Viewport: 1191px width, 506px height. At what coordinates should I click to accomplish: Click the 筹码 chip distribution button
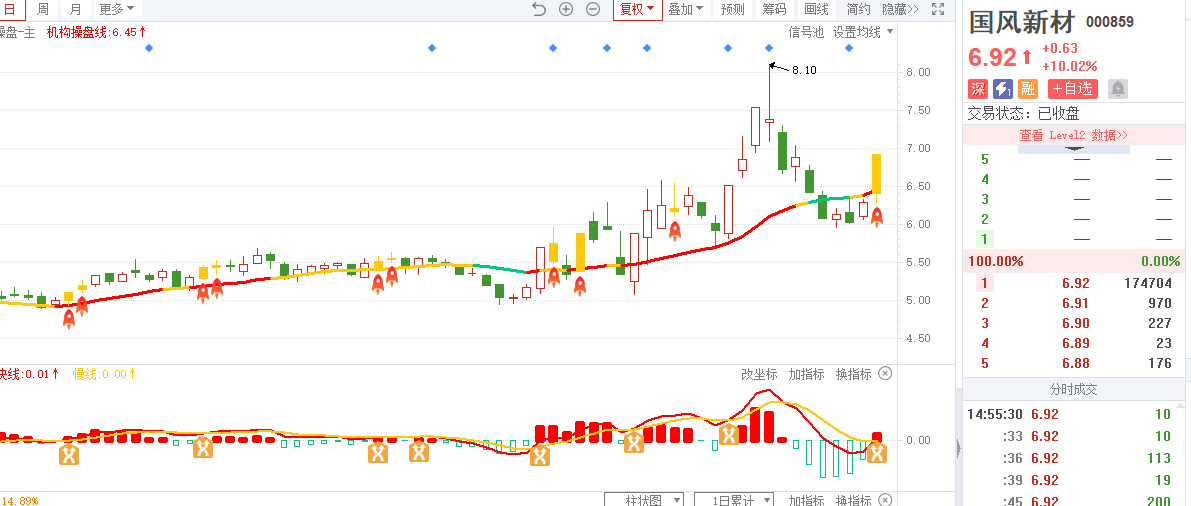pyautogui.click(x=774, y=9)
